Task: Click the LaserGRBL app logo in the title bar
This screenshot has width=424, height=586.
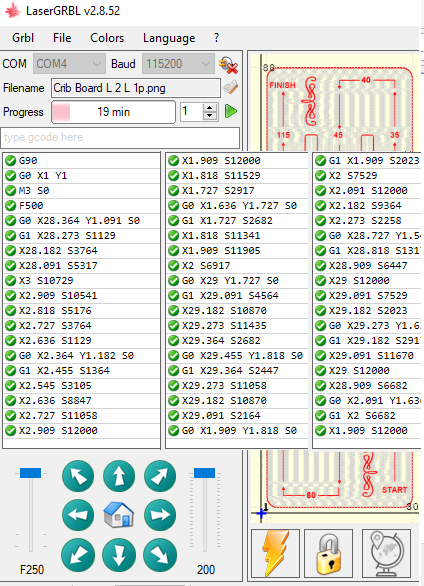Action: (x=13, y=11)
